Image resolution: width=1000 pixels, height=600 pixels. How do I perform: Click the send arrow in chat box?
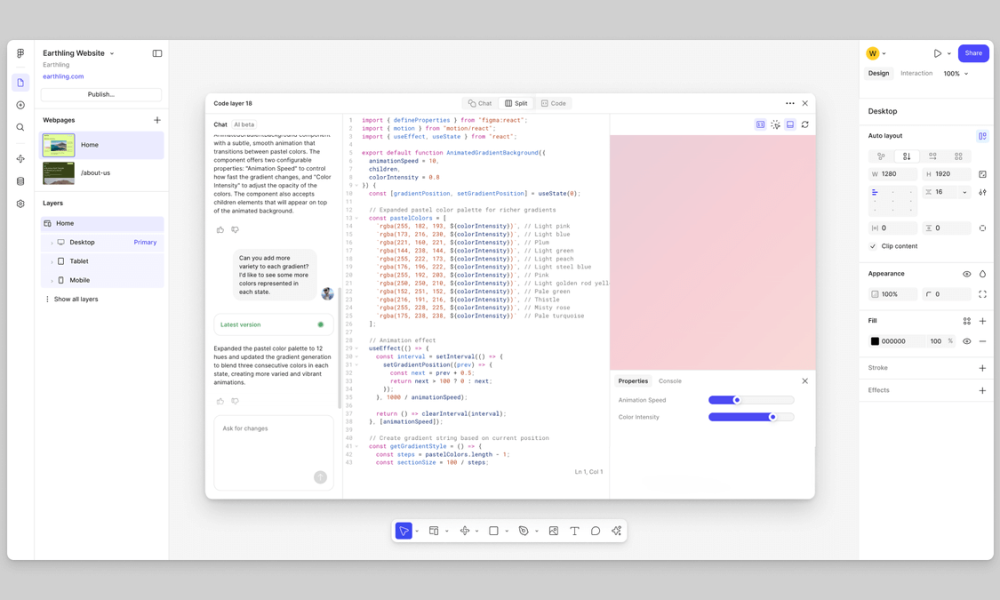[x=320, y=477]
